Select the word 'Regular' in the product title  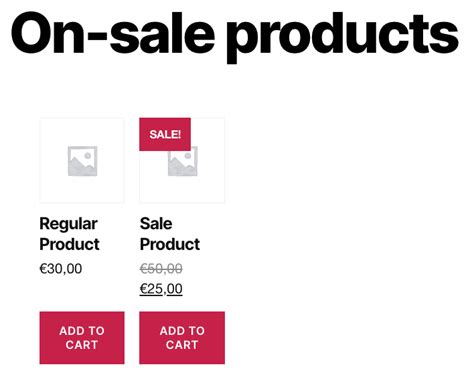[x=69, y=224]
